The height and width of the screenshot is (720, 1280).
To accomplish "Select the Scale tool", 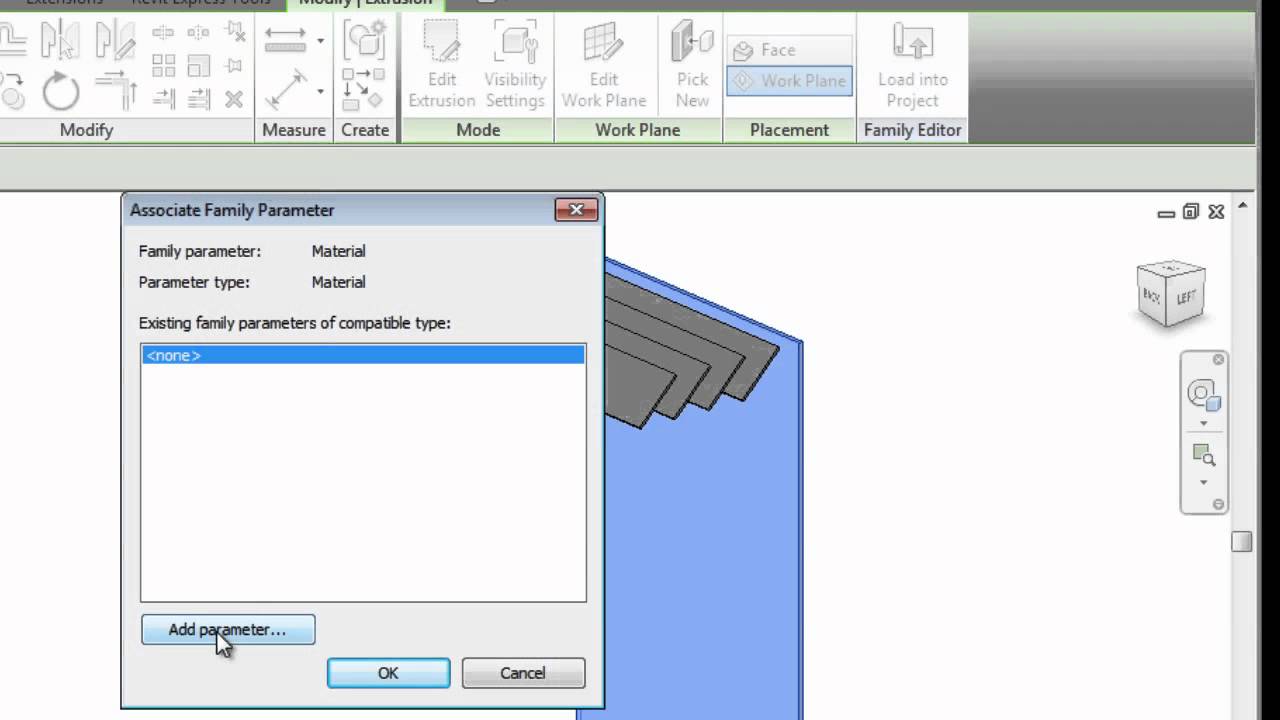I will pos(198,66).
